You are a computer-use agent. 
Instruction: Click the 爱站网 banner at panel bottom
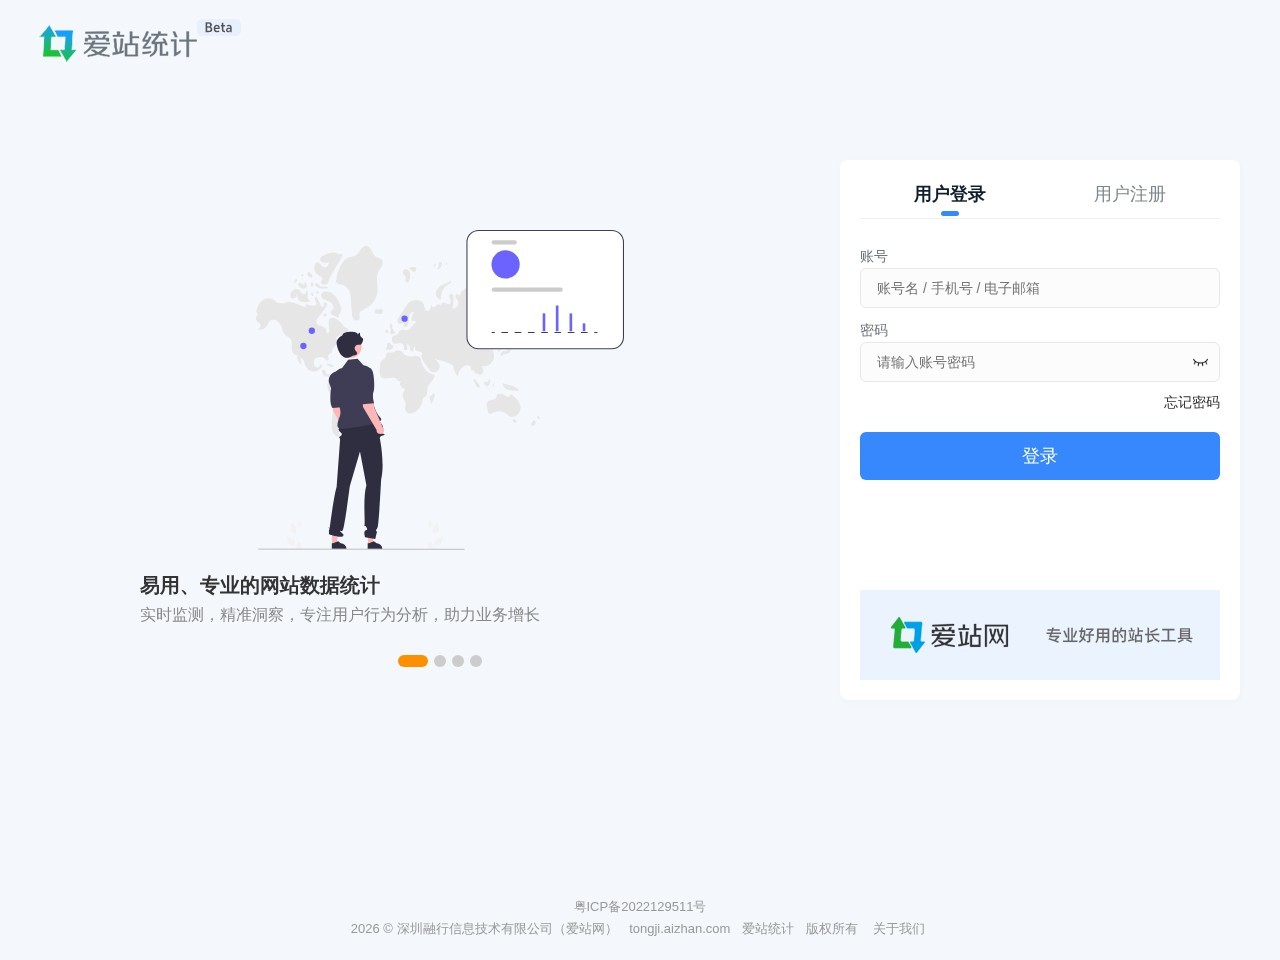[x=1040, y=634]
